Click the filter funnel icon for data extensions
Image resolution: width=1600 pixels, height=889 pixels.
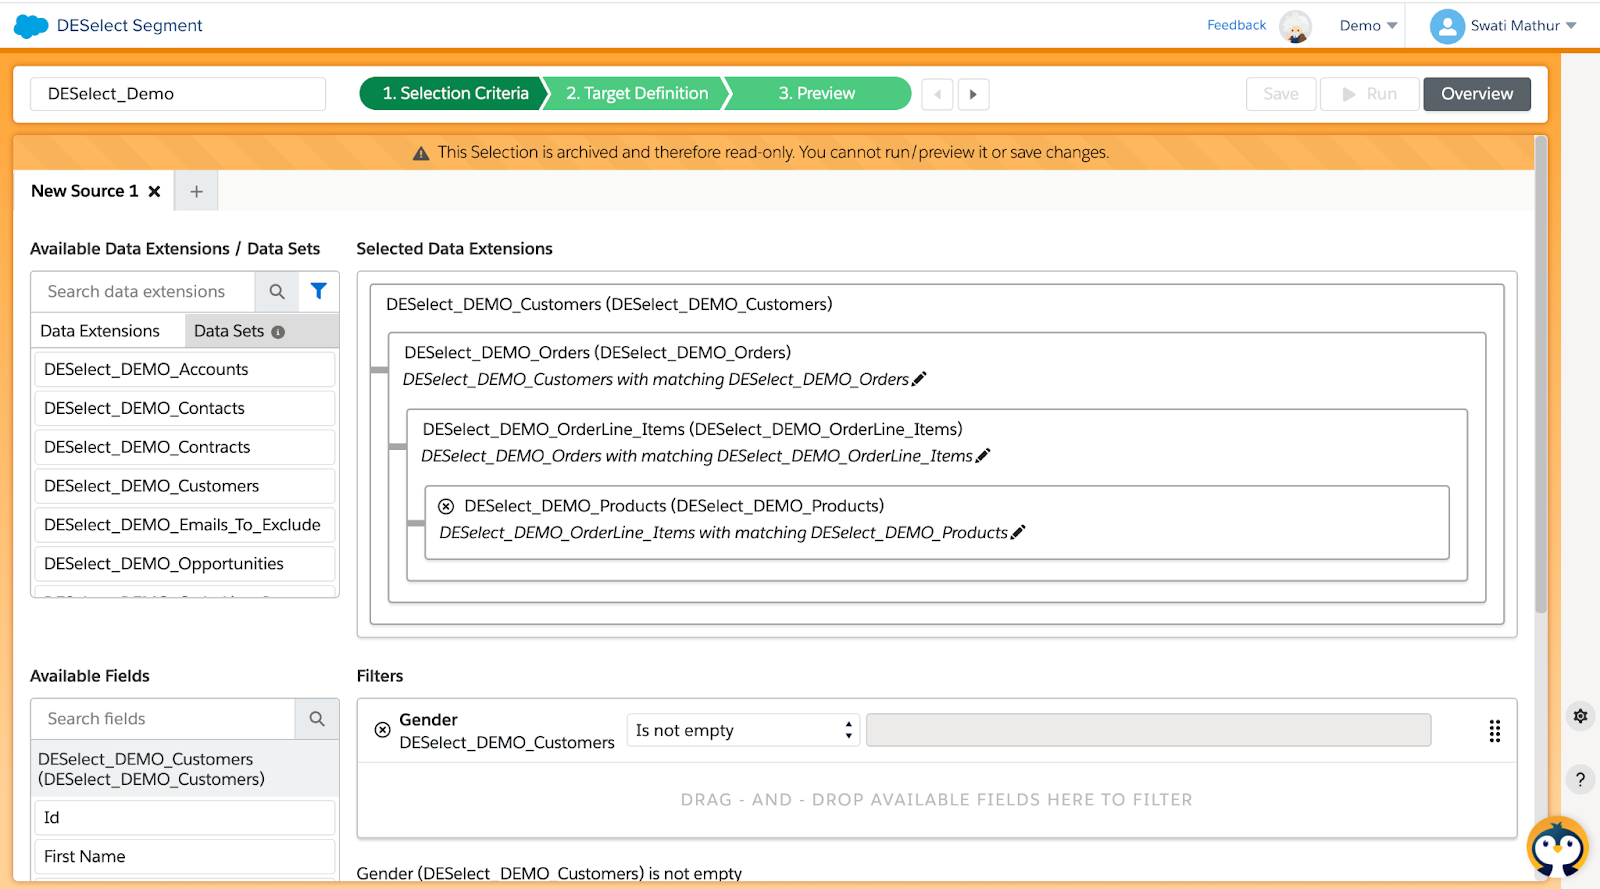pyautogui.click(x=318, y=291)
